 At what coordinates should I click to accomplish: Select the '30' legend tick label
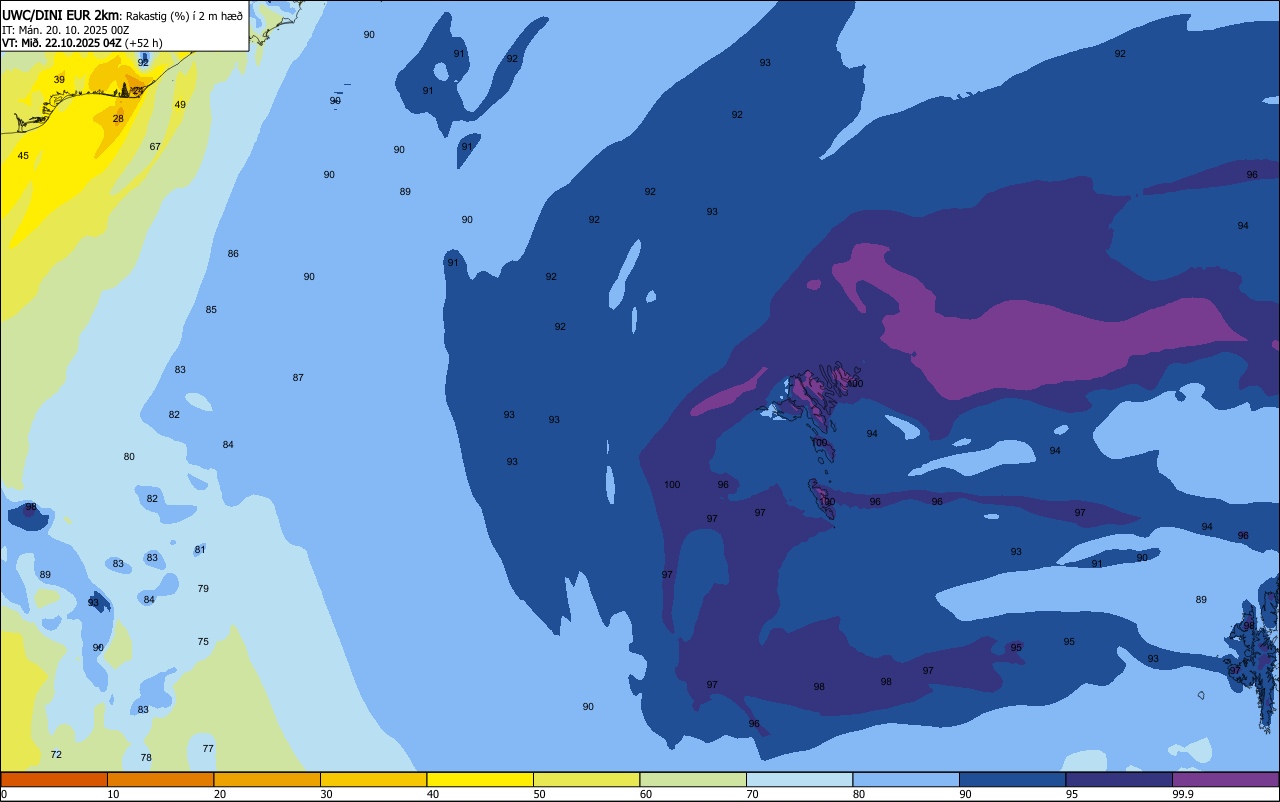326,794
